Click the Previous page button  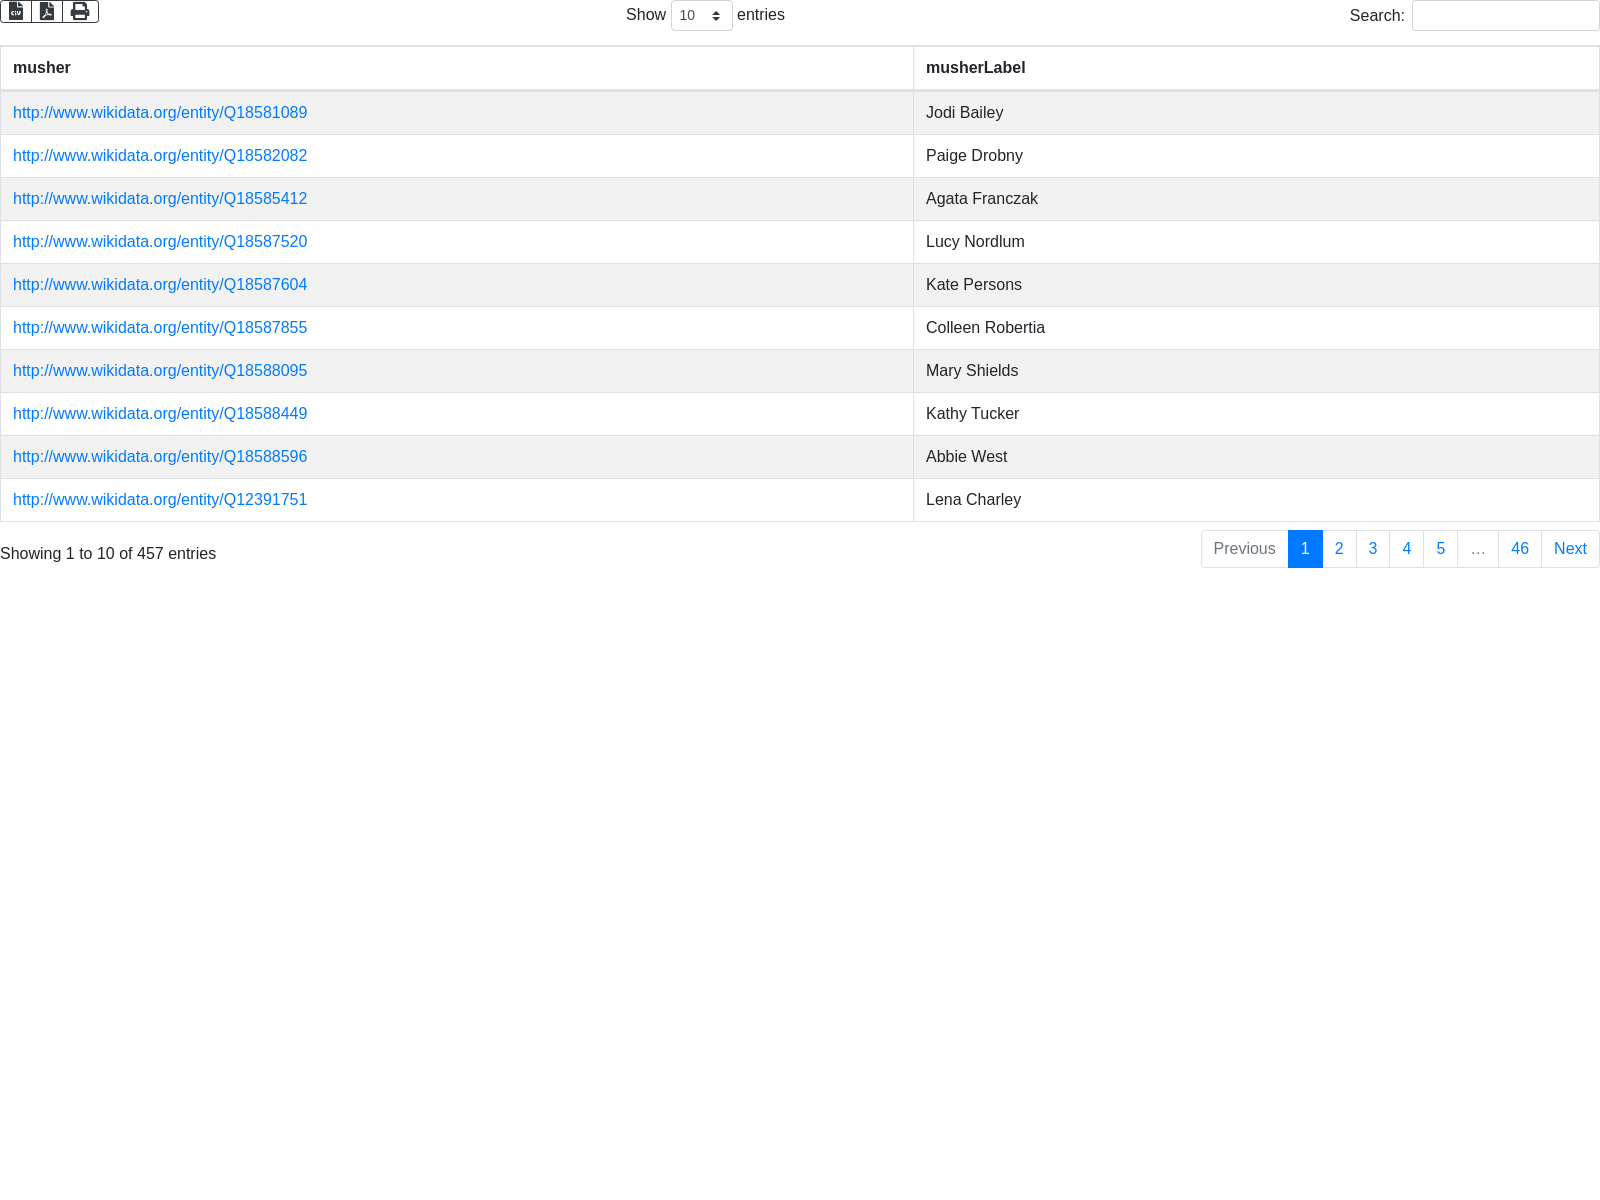pos(1244,549)
